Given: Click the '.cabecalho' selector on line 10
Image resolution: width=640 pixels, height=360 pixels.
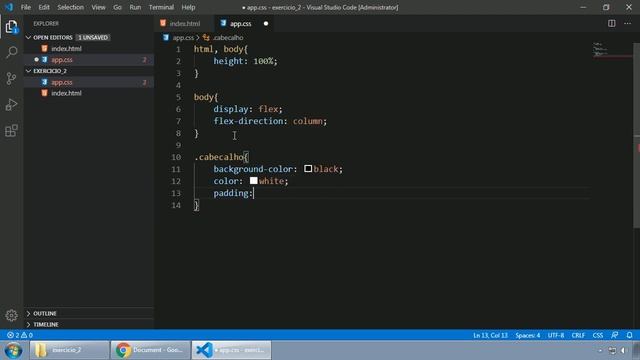Looking at the screenshot, I should click(x=219, y=157).
